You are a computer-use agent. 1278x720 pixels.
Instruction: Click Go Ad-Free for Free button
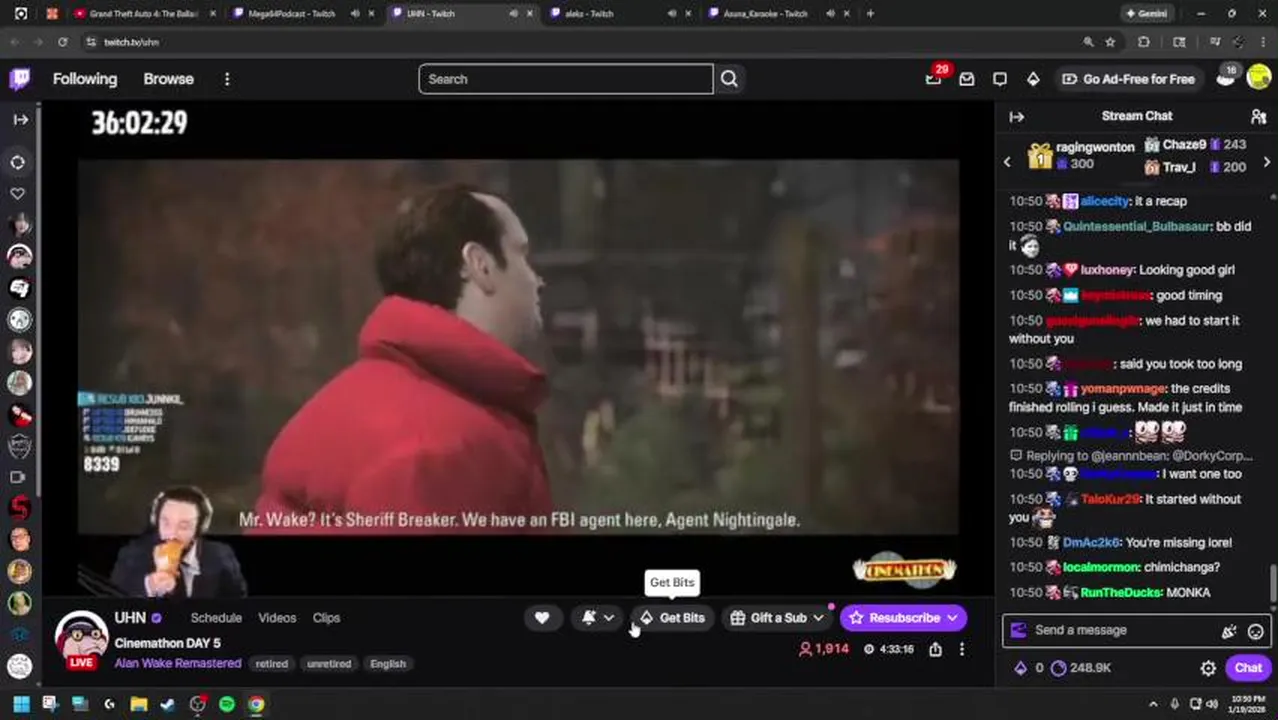[1128, 79]
